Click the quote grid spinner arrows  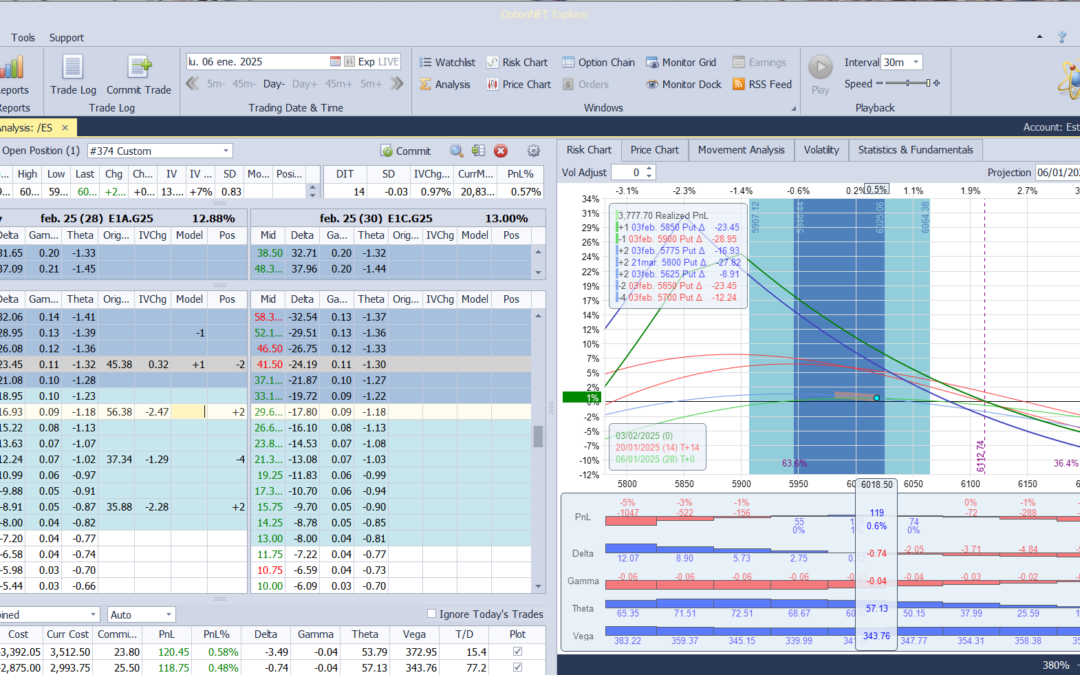[x=313, y=191]
